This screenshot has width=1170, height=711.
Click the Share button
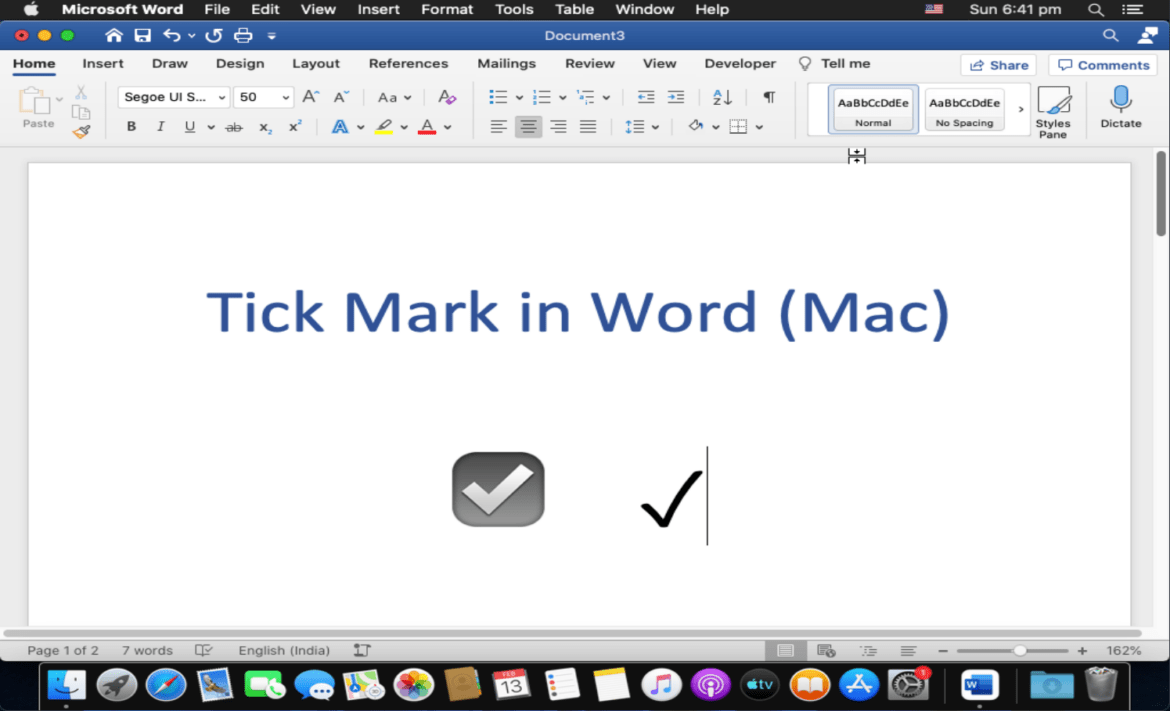pyautogui.click(x=998, y=65)
